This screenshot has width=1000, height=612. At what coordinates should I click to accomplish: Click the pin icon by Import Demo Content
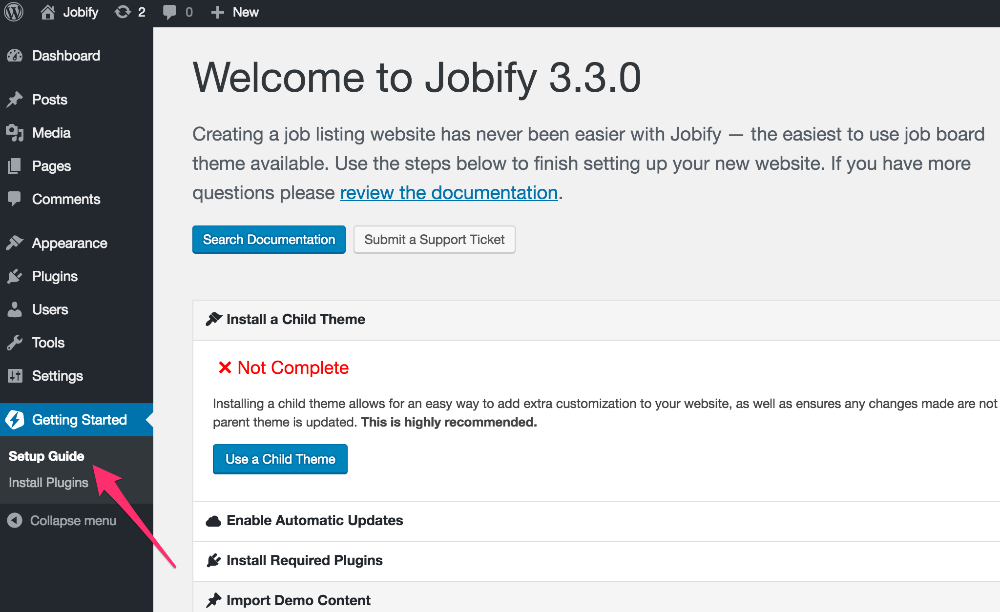(x=214, y=601)
